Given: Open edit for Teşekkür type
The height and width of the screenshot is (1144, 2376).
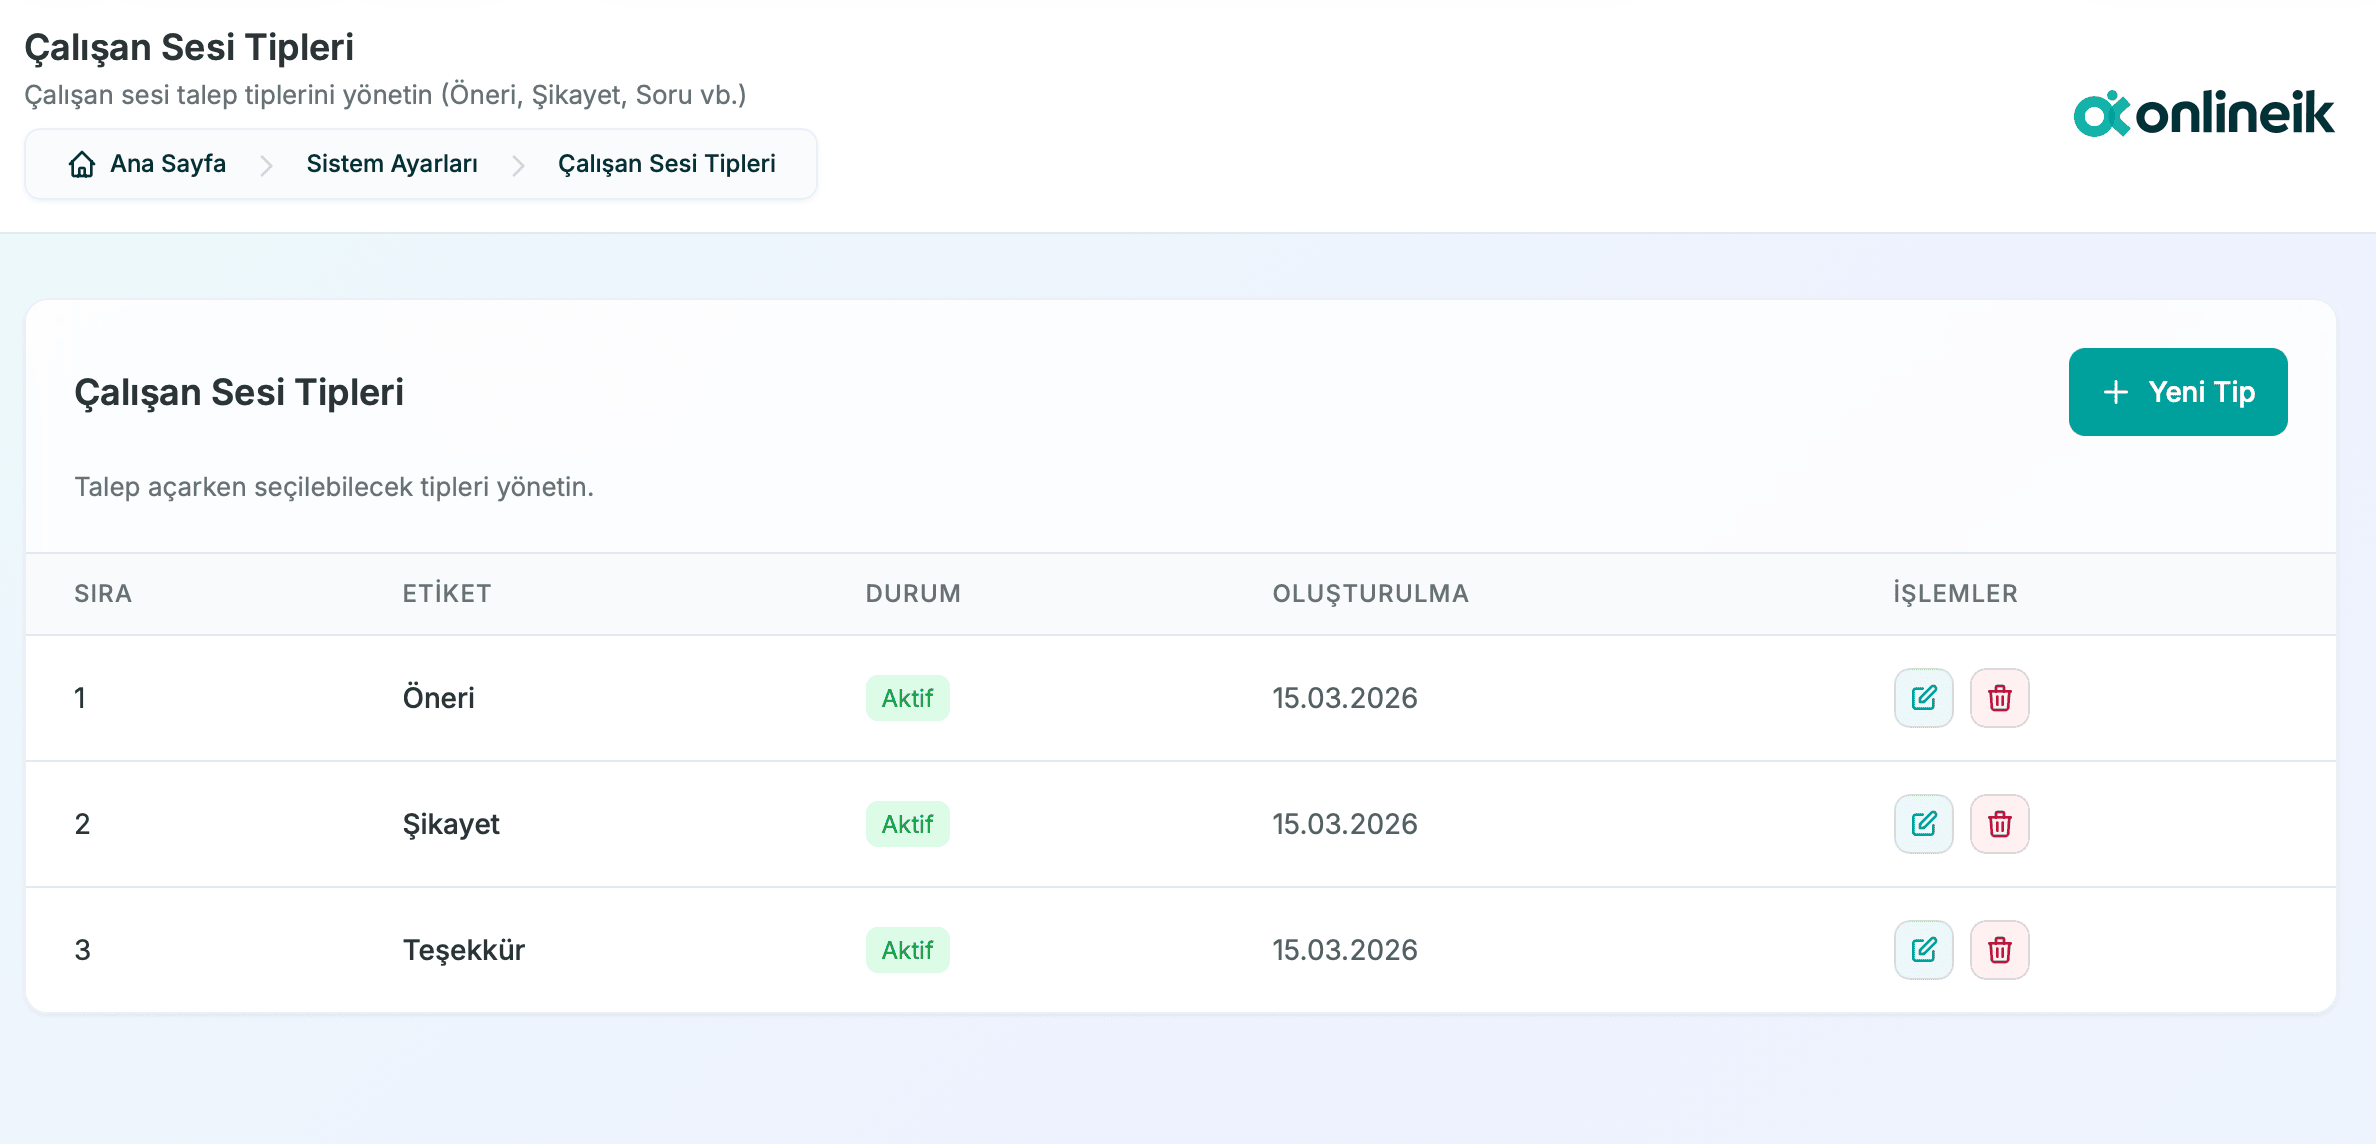Looking at the screenshot, I should pyautogui.click(x=1923, y=950).
